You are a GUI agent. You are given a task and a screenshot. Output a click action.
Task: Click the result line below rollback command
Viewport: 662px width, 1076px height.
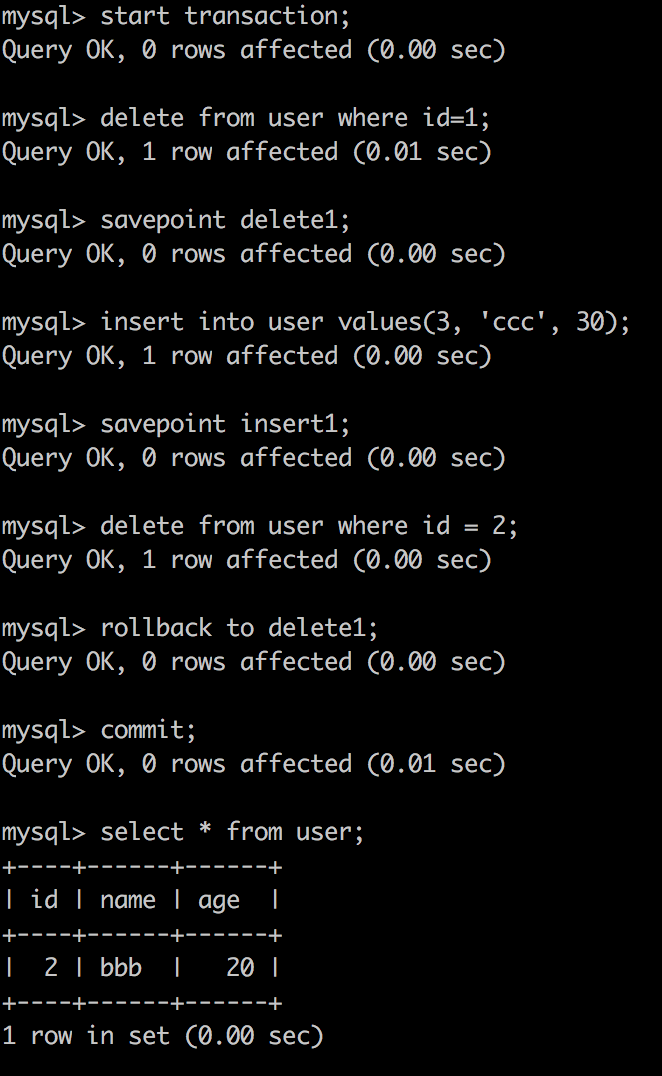click(x=254, y=662)
